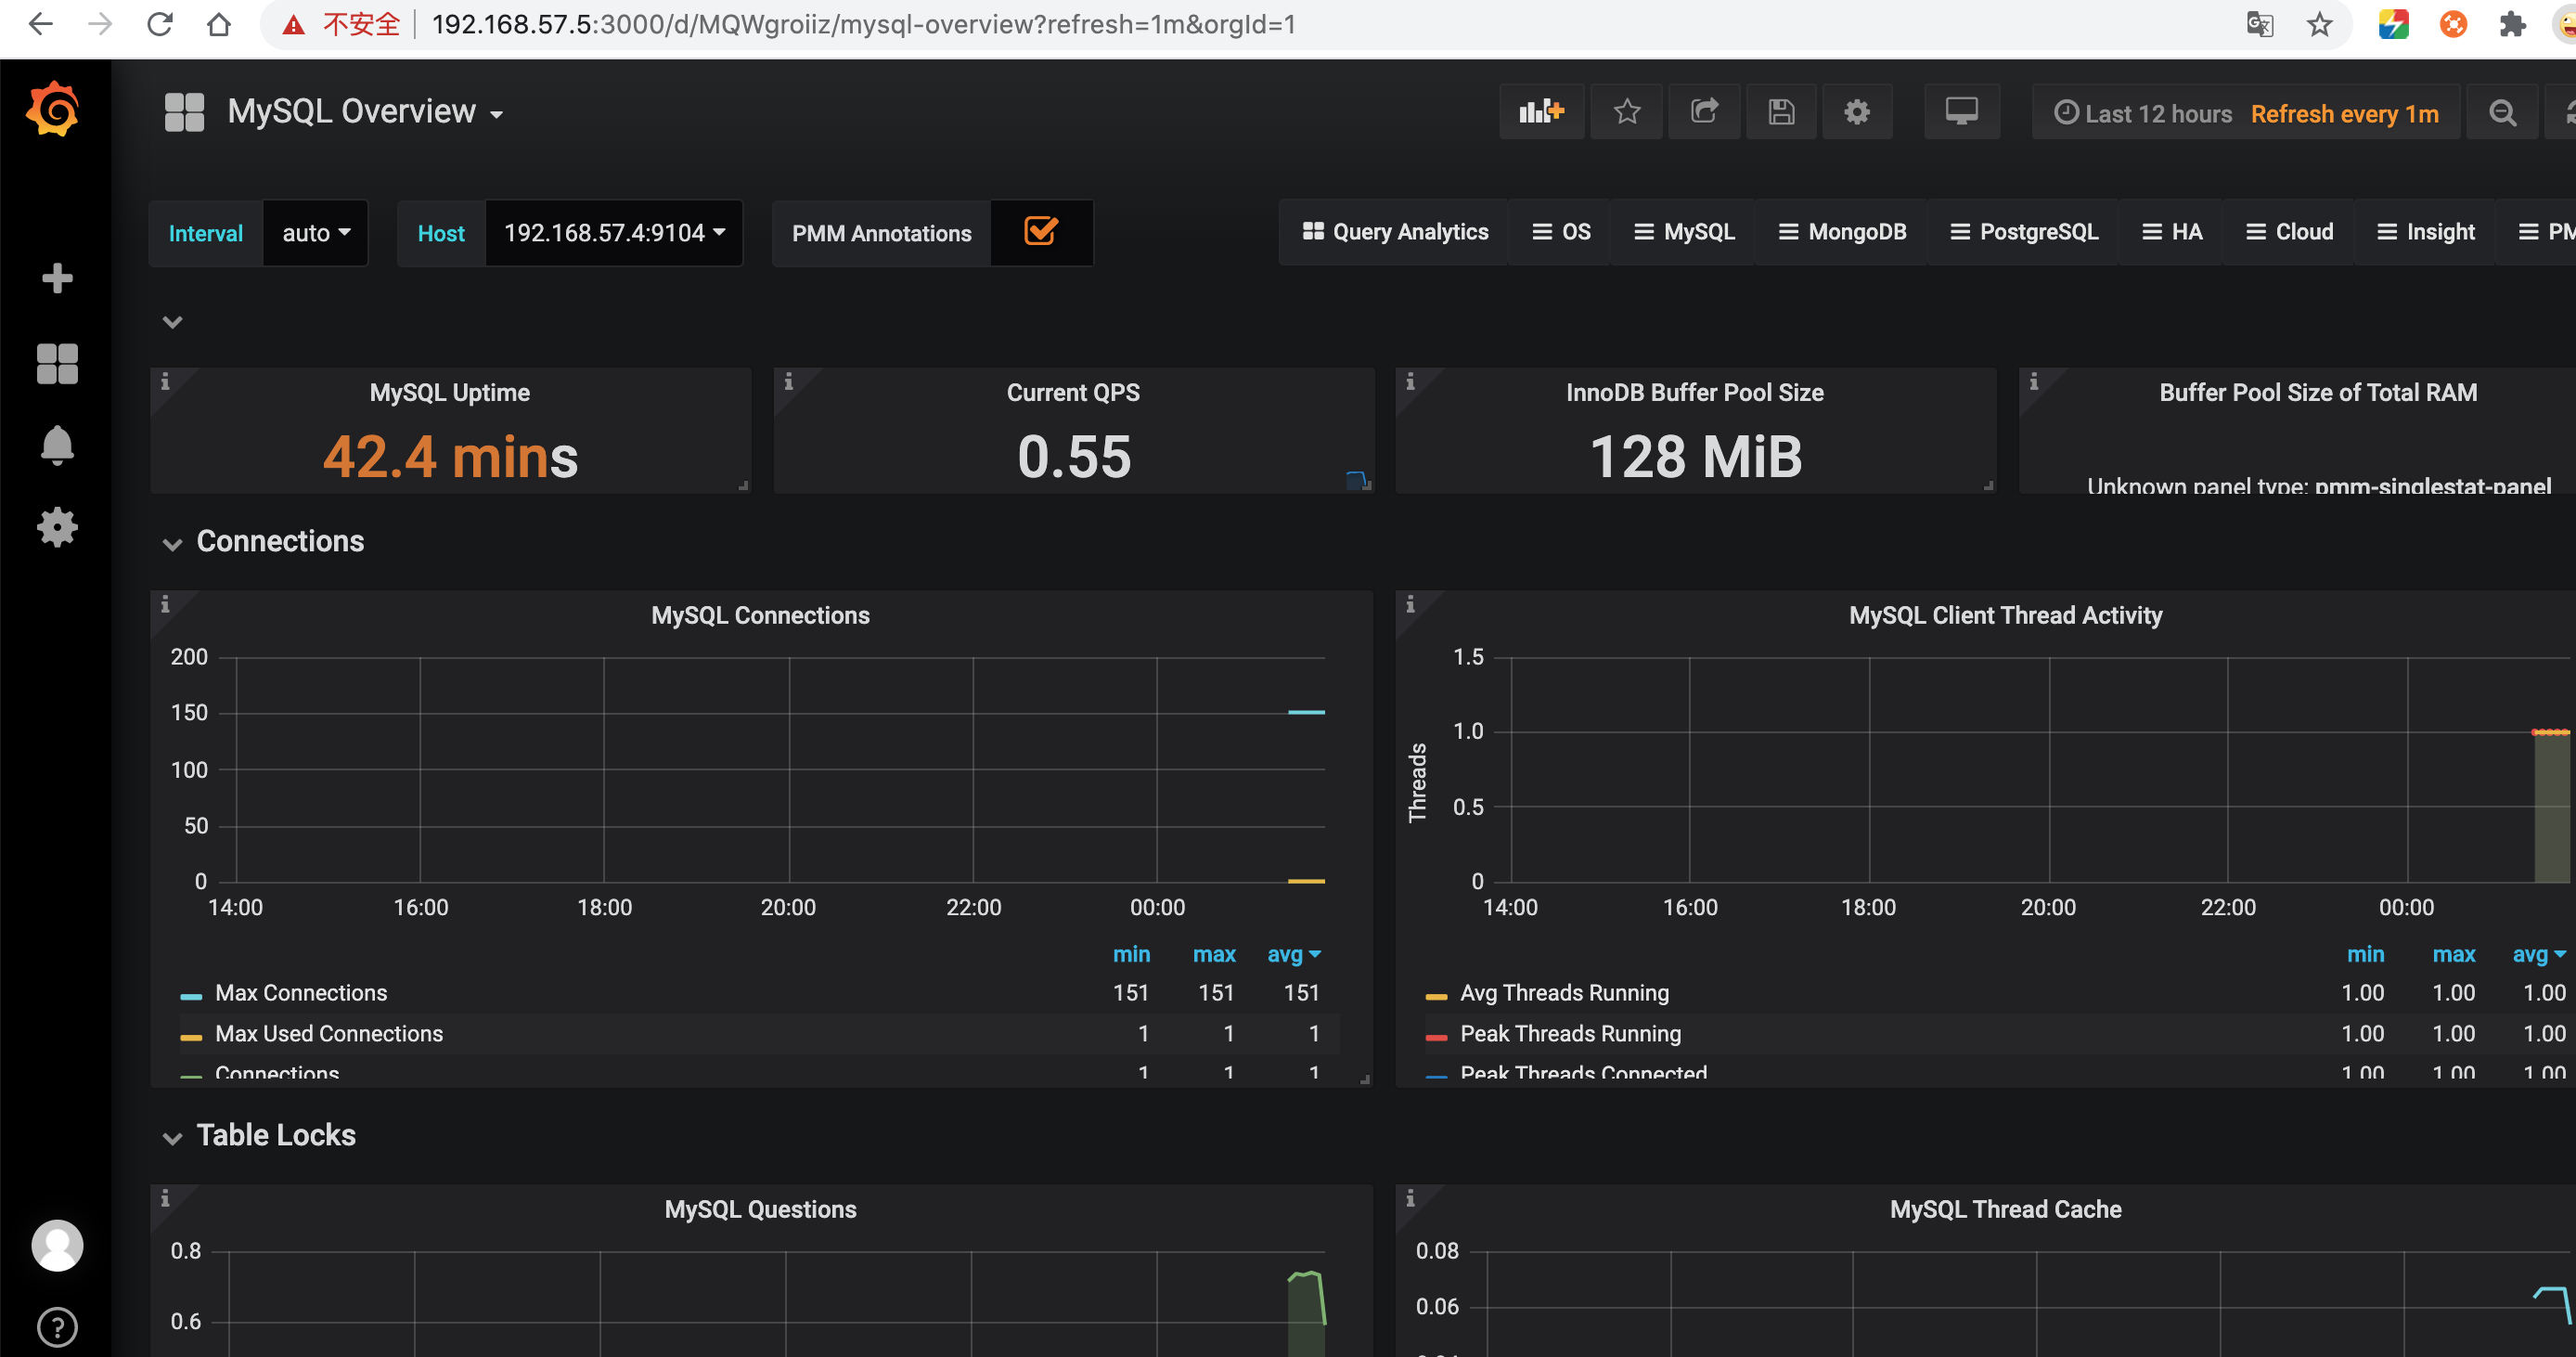Click the translate page icon in address bar
This screenshot has height=1357, width=2576.
(2260, 24)
